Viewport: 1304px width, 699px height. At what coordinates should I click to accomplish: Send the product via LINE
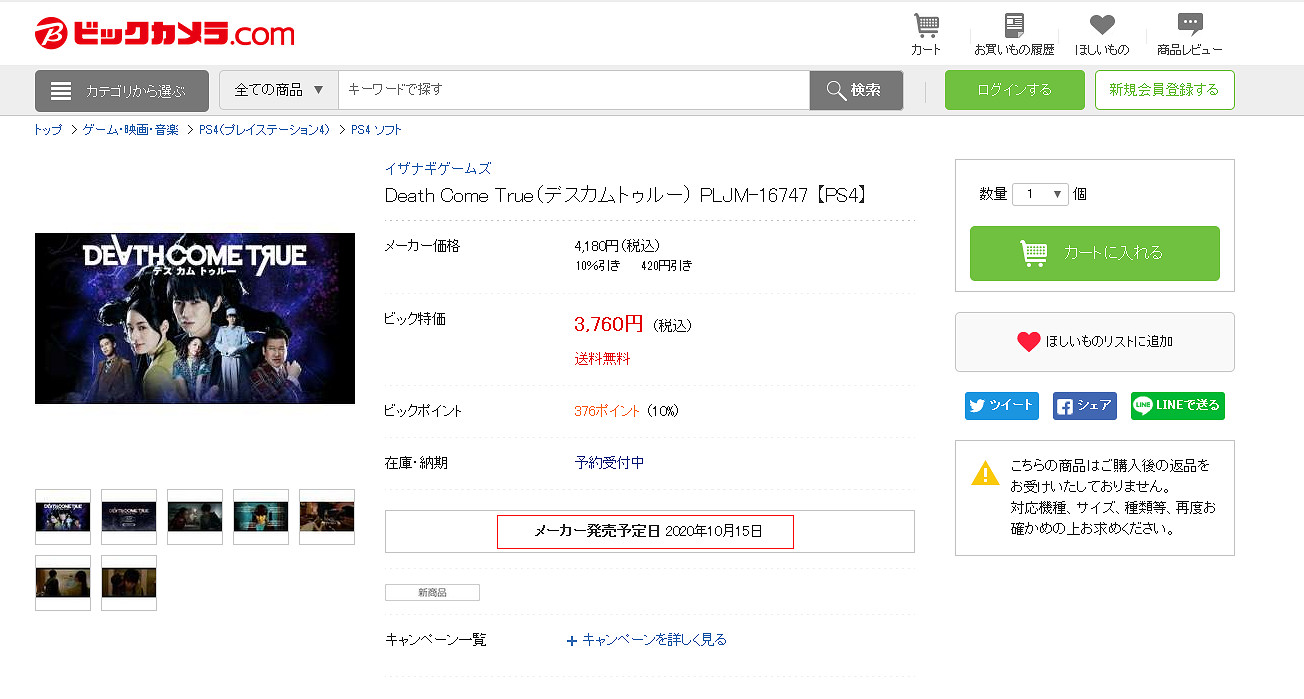(1177, 406)
